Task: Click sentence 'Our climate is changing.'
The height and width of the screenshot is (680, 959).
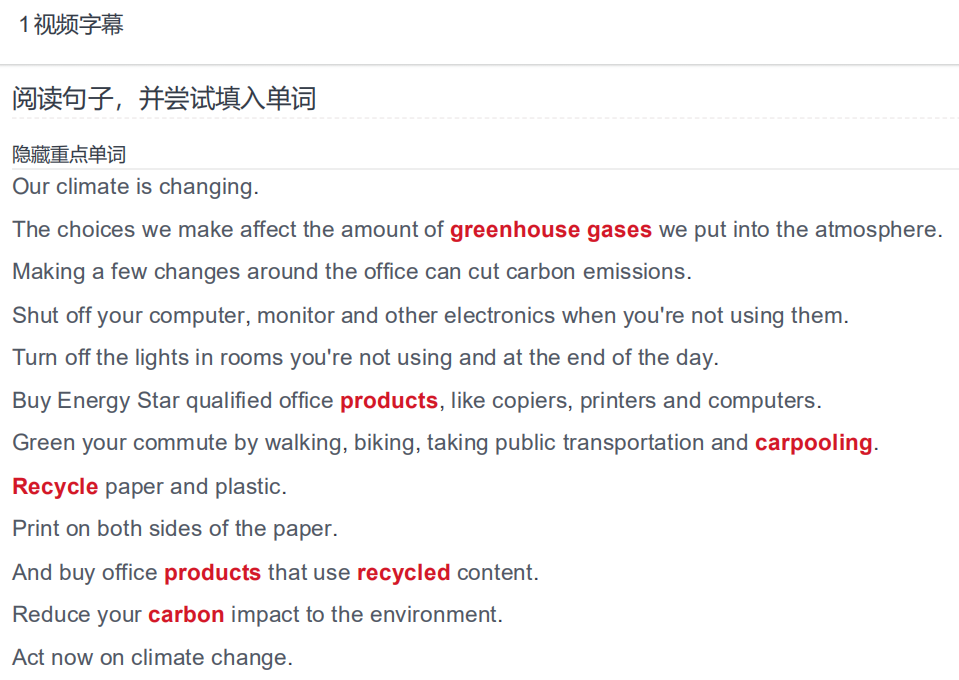Action: (136, 187)
